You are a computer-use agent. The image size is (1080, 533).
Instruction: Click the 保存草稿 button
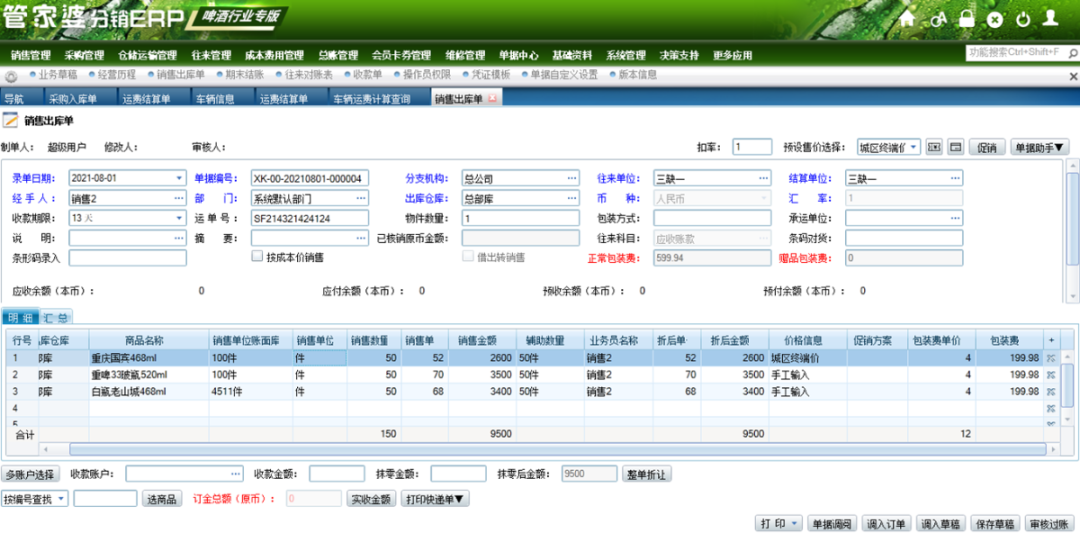(x=994, y=523)
